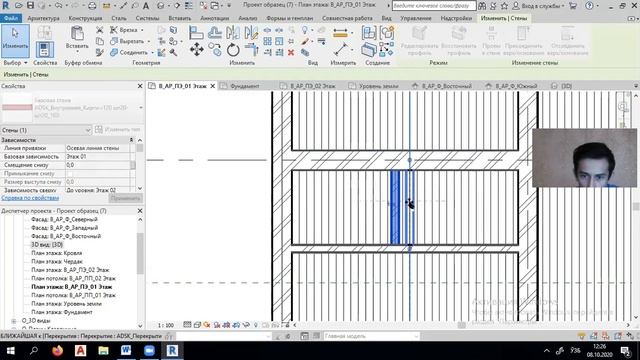Image resolution: width=640 pixels, height=360 pixels.
Task: Select the Copy tool beside Move
Action: pyautogui.click(x=215, y=50)
